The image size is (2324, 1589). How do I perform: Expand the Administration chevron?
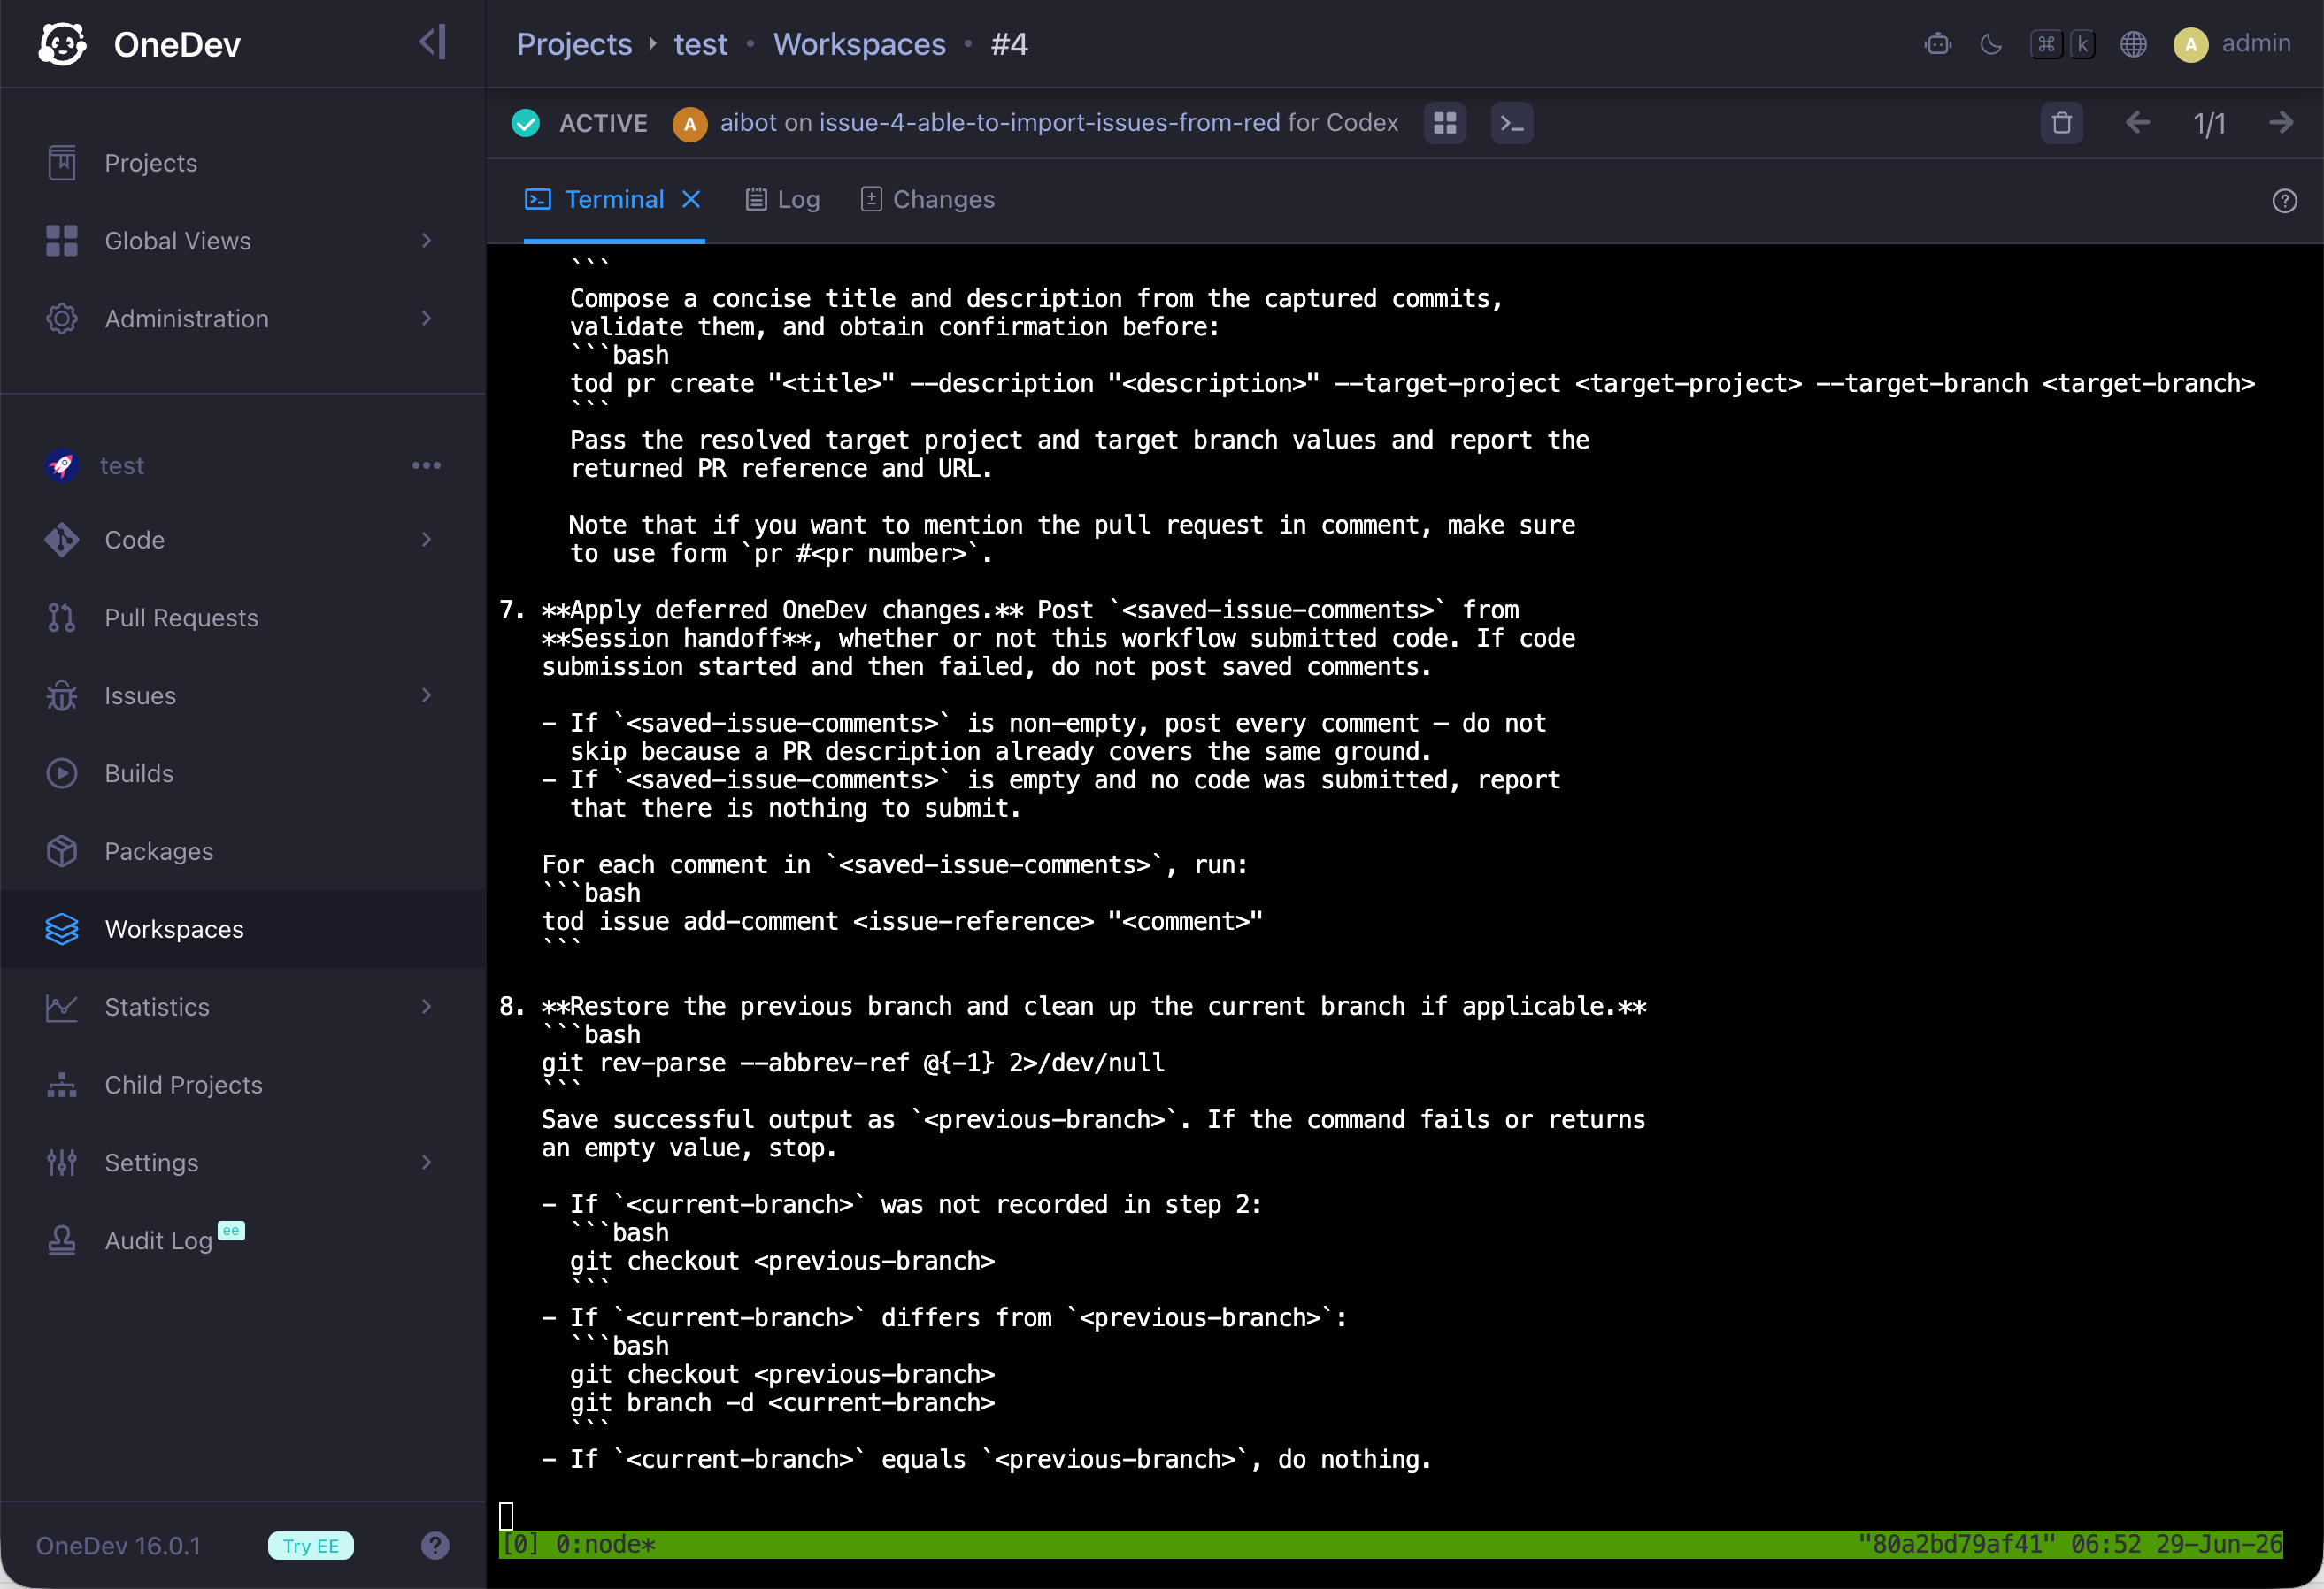[427, 319]
